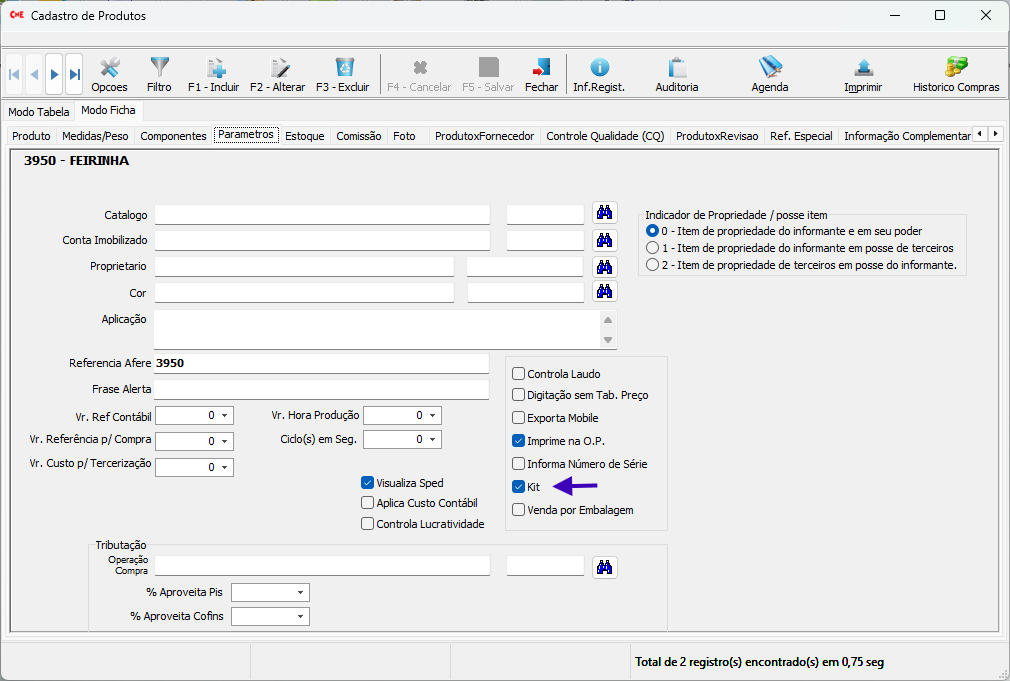This screenshot has height=681, width=1010.
Task: Select radio option 1 - posse de terceiros
Action: 653,248
